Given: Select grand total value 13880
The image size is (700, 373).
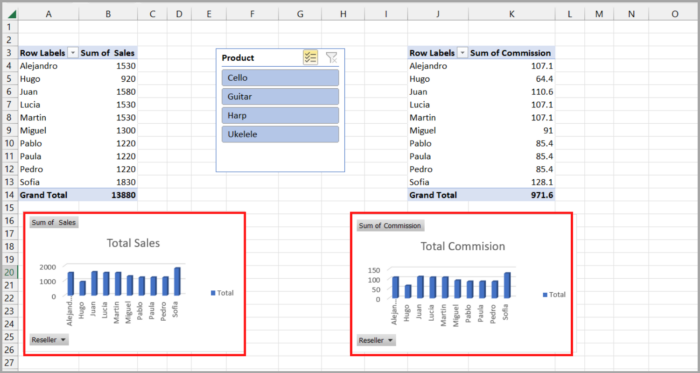Looking at the screenshot, I should (108, 195).
